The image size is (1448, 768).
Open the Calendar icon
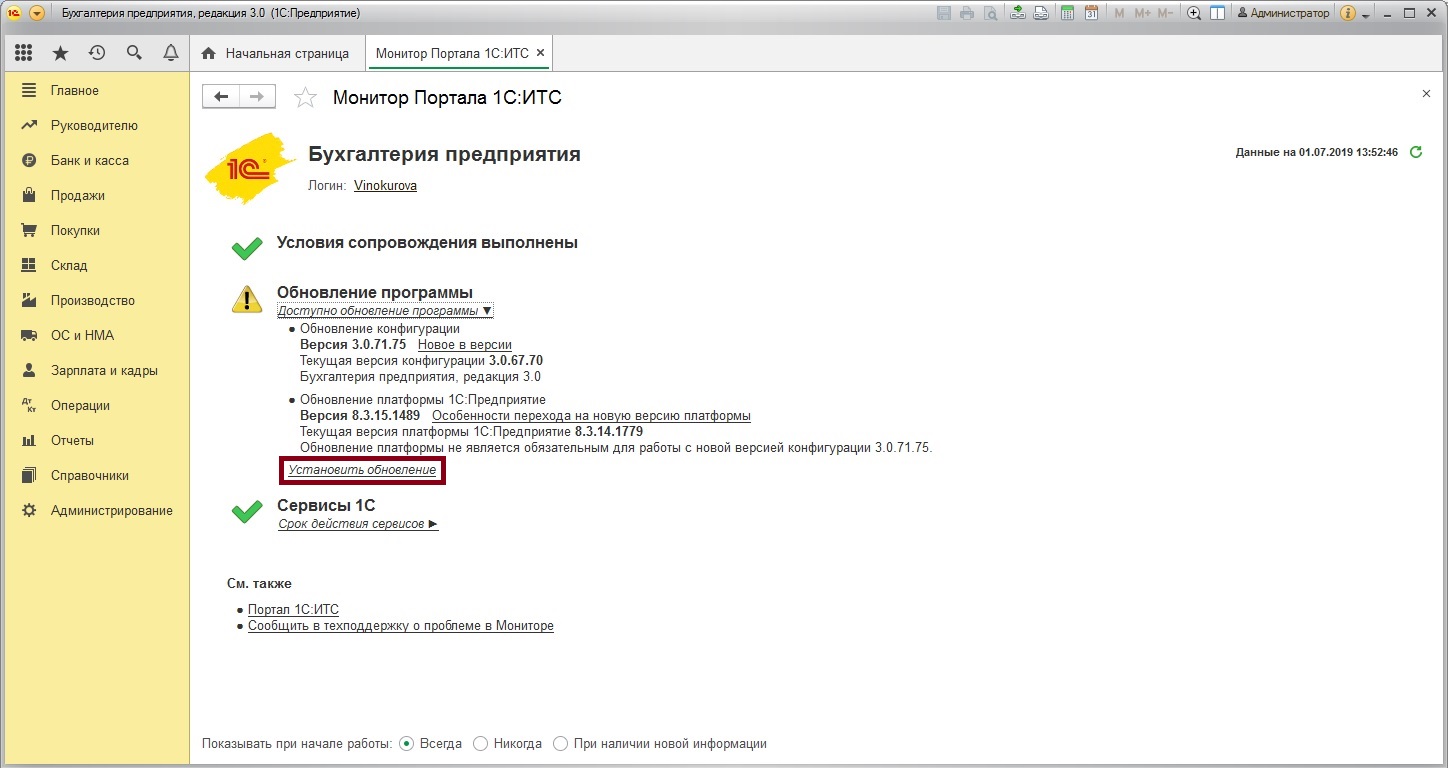1091,13
